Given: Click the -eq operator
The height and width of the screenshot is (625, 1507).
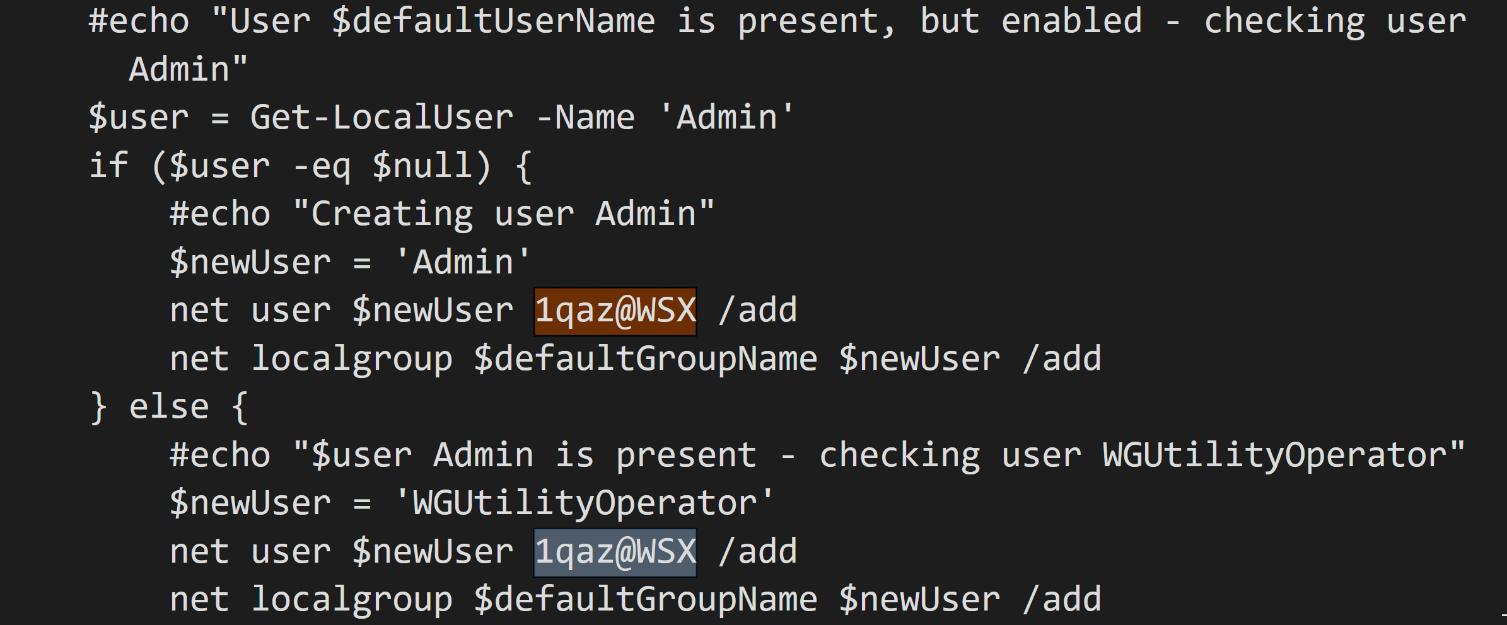Looking at the screenshot, I should click(321, 166).
